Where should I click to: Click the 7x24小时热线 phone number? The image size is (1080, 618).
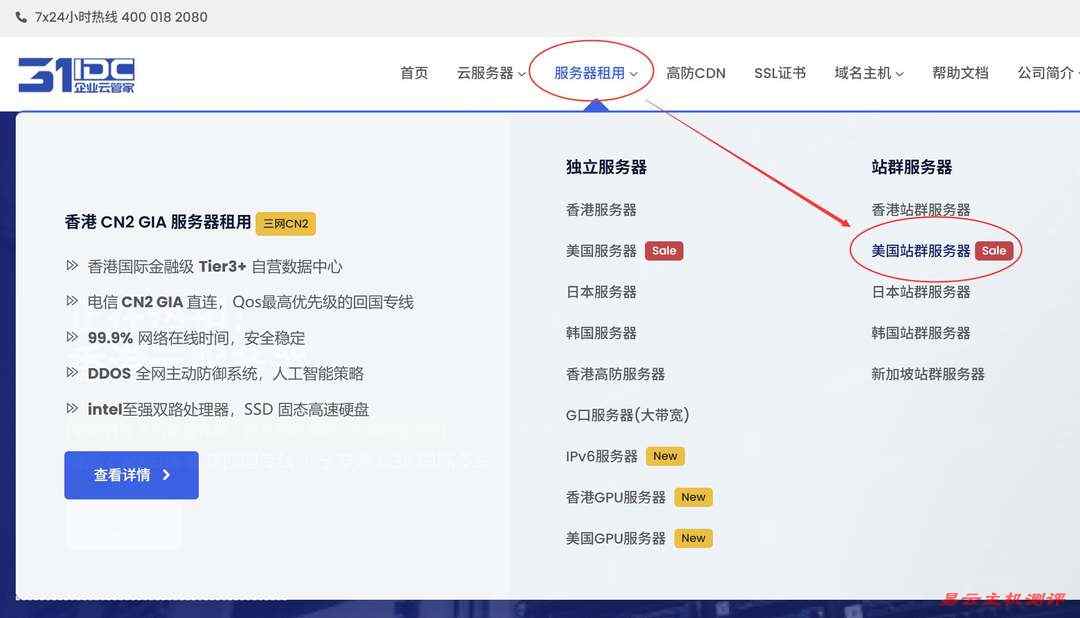[120, 17]
